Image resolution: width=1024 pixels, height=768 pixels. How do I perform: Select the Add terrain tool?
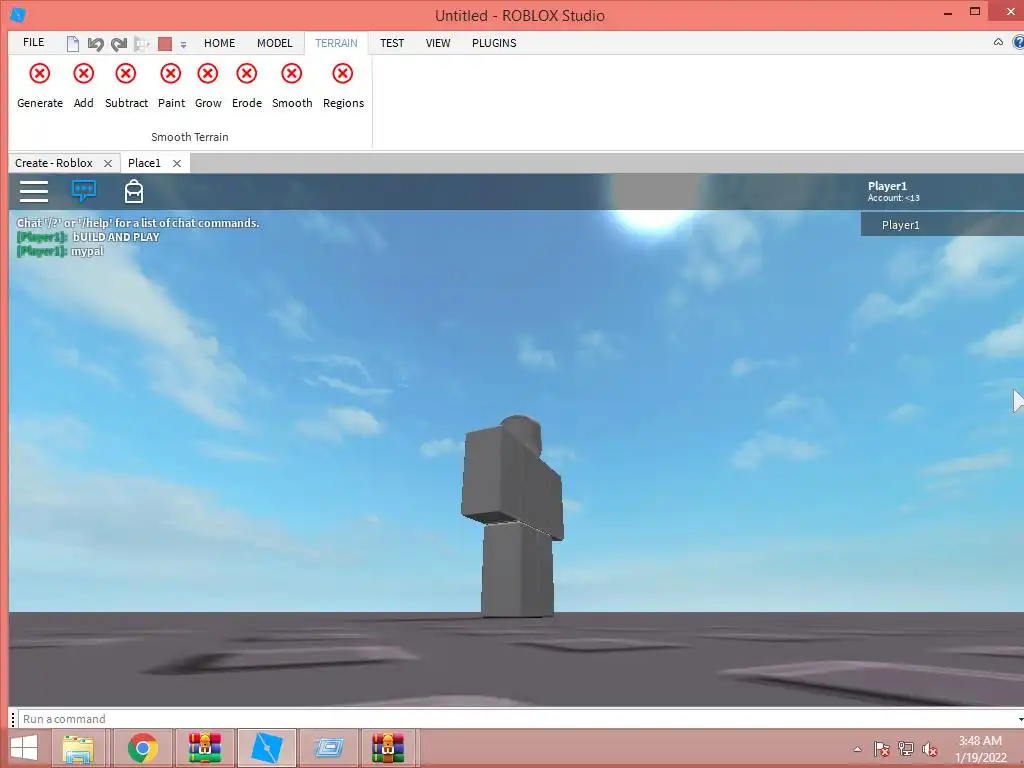84,86
